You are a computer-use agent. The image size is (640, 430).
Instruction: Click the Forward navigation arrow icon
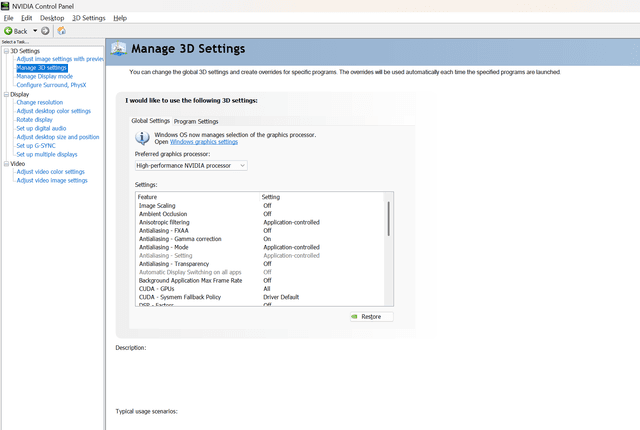(x=45, y=31)
